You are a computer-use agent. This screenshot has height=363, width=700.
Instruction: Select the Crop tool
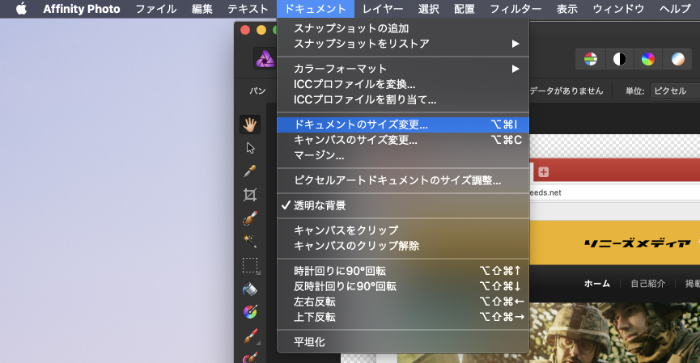point(250,195)
